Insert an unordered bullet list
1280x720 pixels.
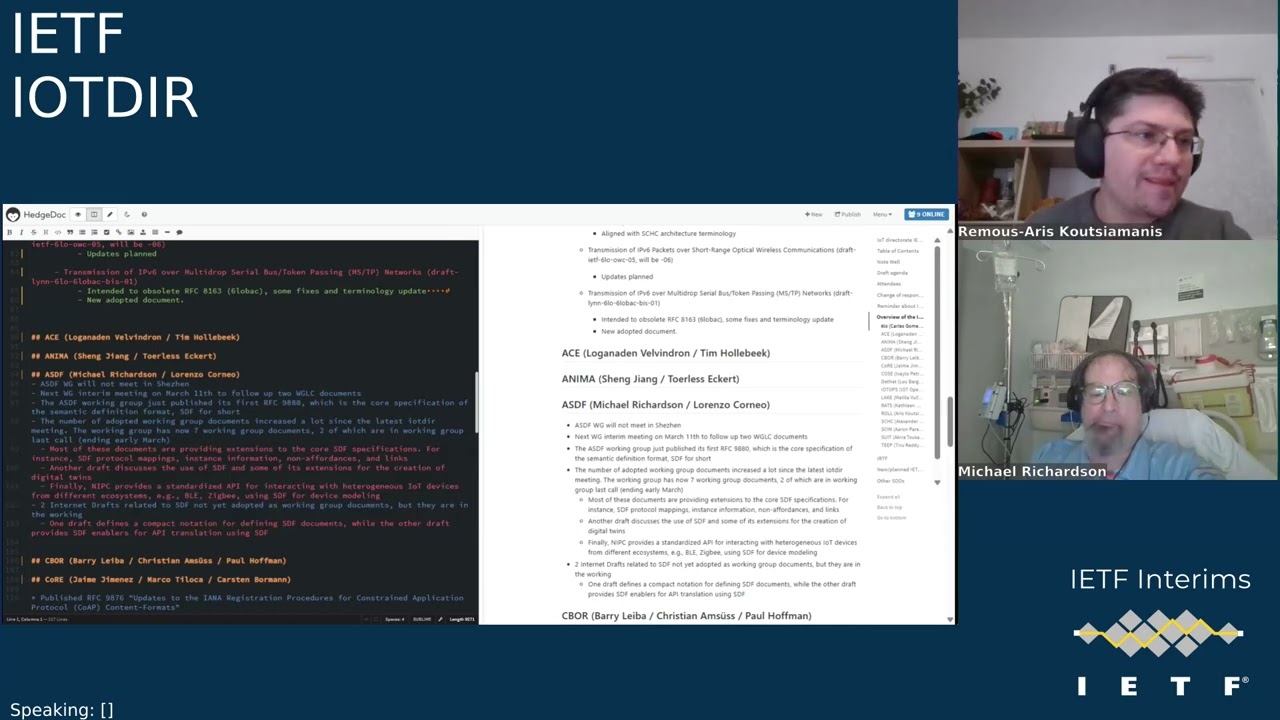(82, 232)
